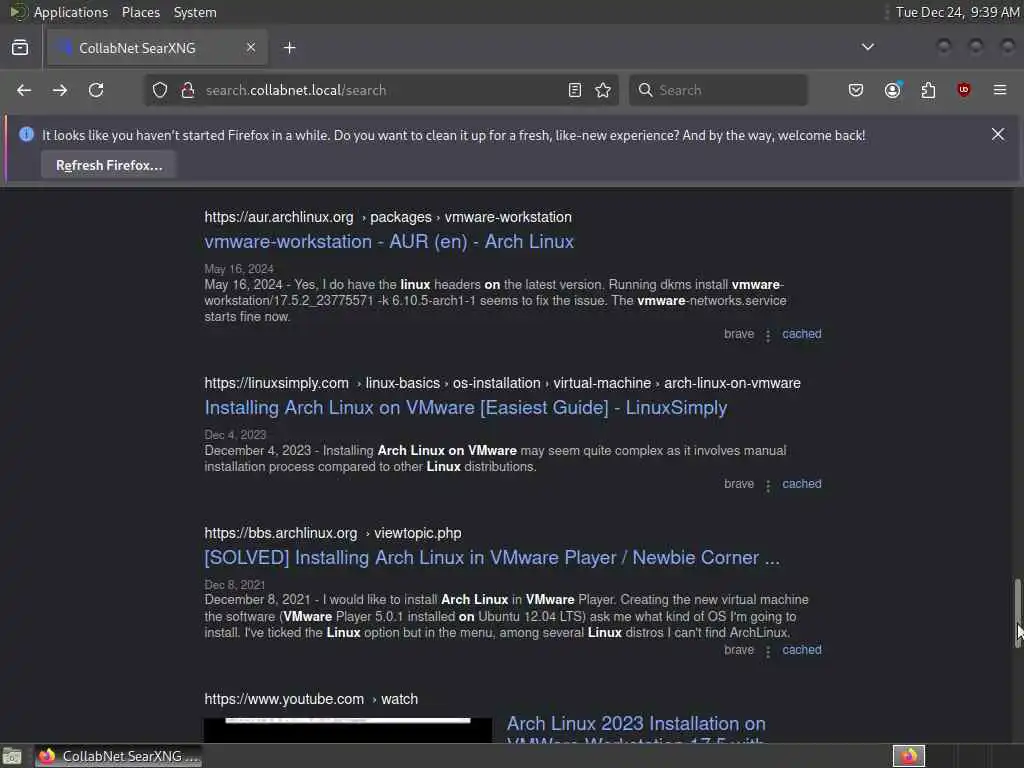Click the Applications menu logo icon
The height and width of the screenshot is (768, 1024).
[17, 12]
